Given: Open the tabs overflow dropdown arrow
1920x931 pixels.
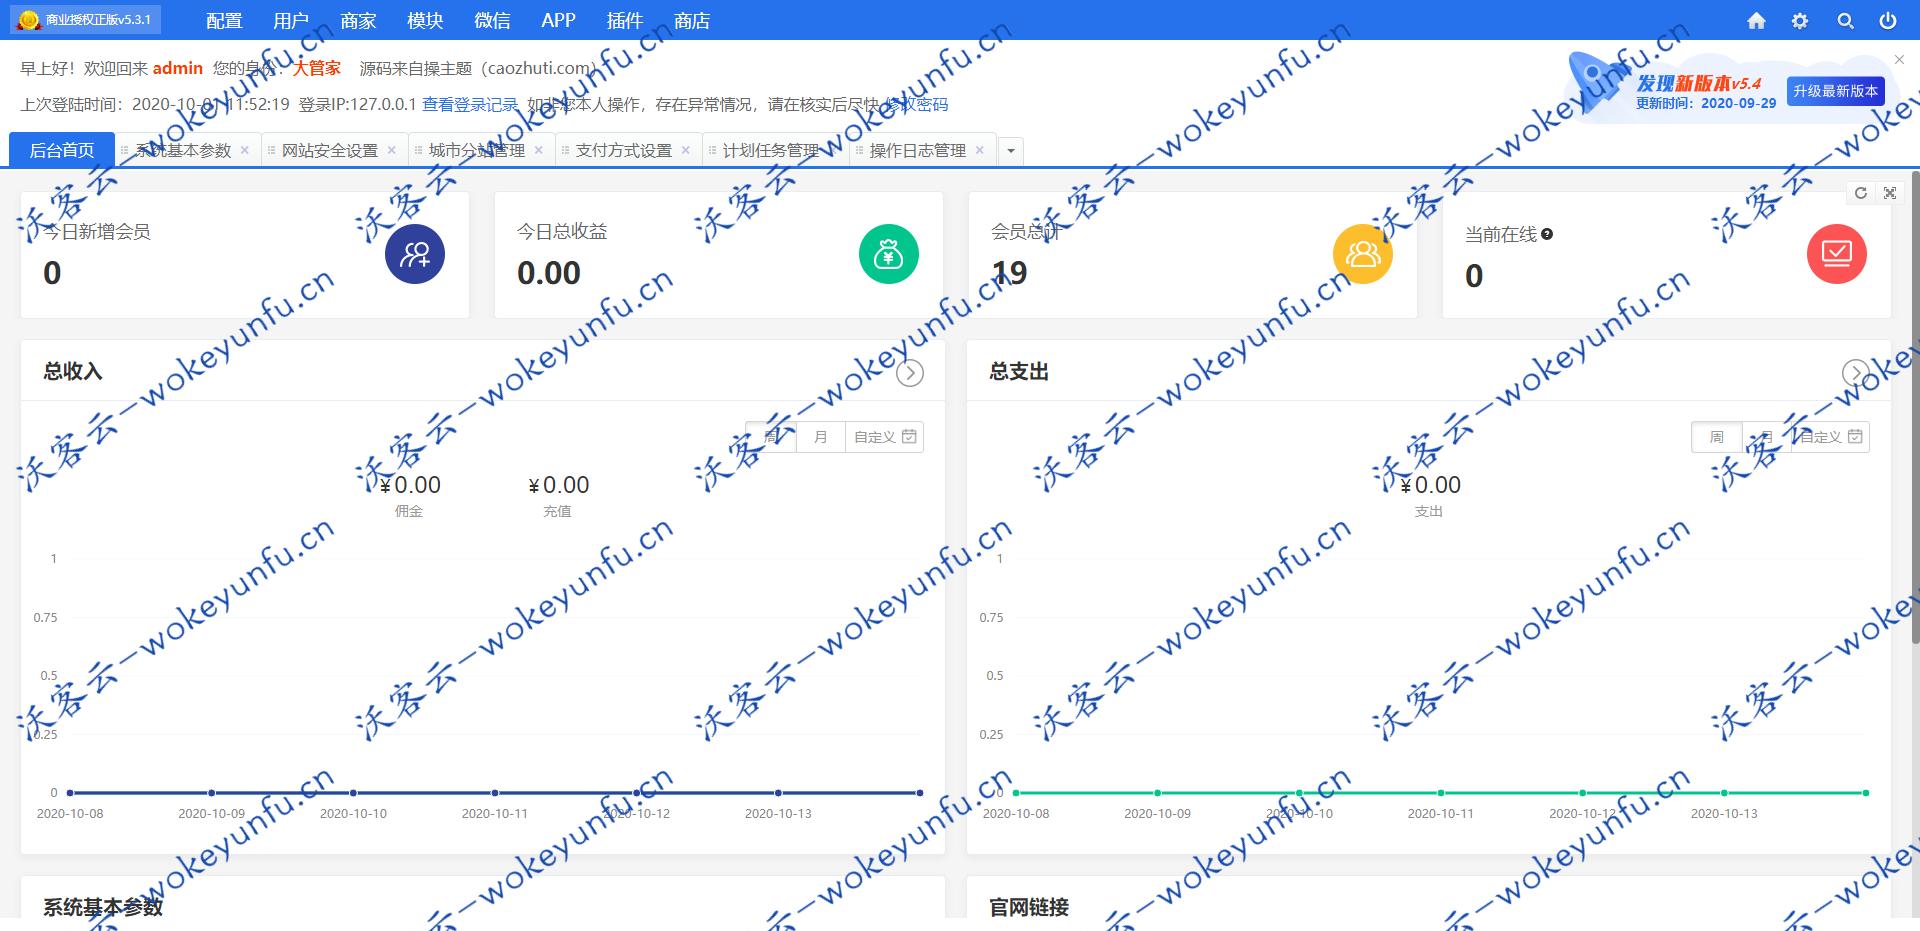Looking at the screenshot, I should [x=1011, y=151].
